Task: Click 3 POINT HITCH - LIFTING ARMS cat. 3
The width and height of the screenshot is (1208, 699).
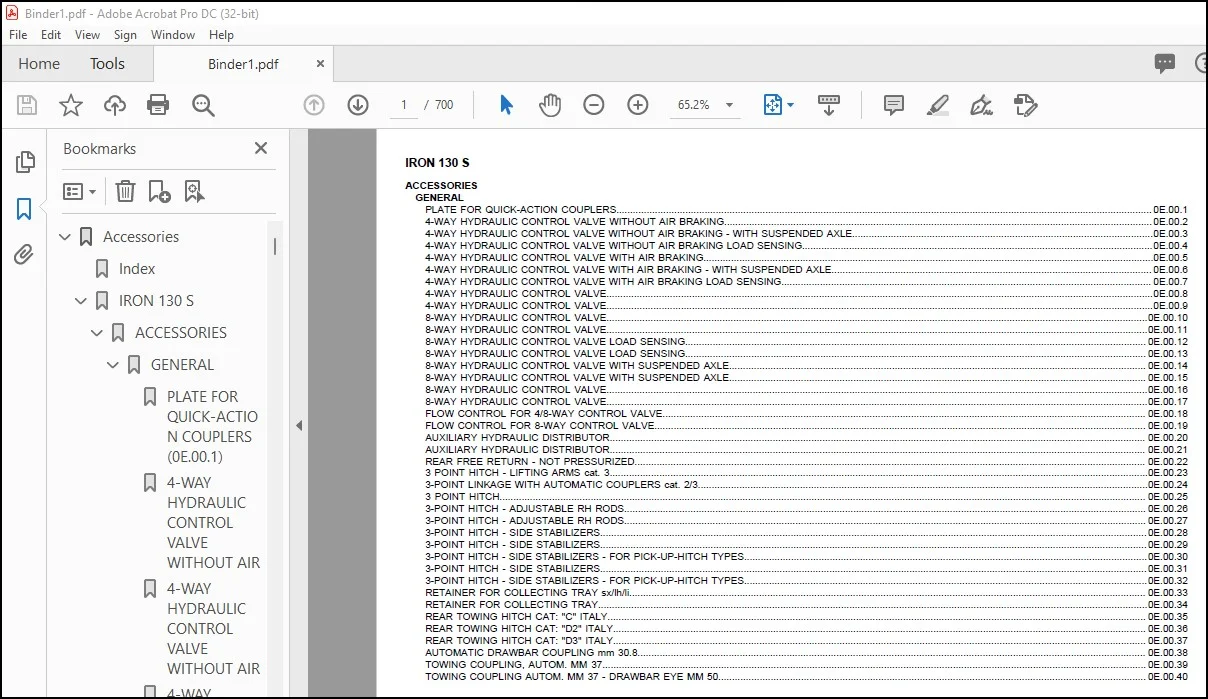Action: coord(517,473)
